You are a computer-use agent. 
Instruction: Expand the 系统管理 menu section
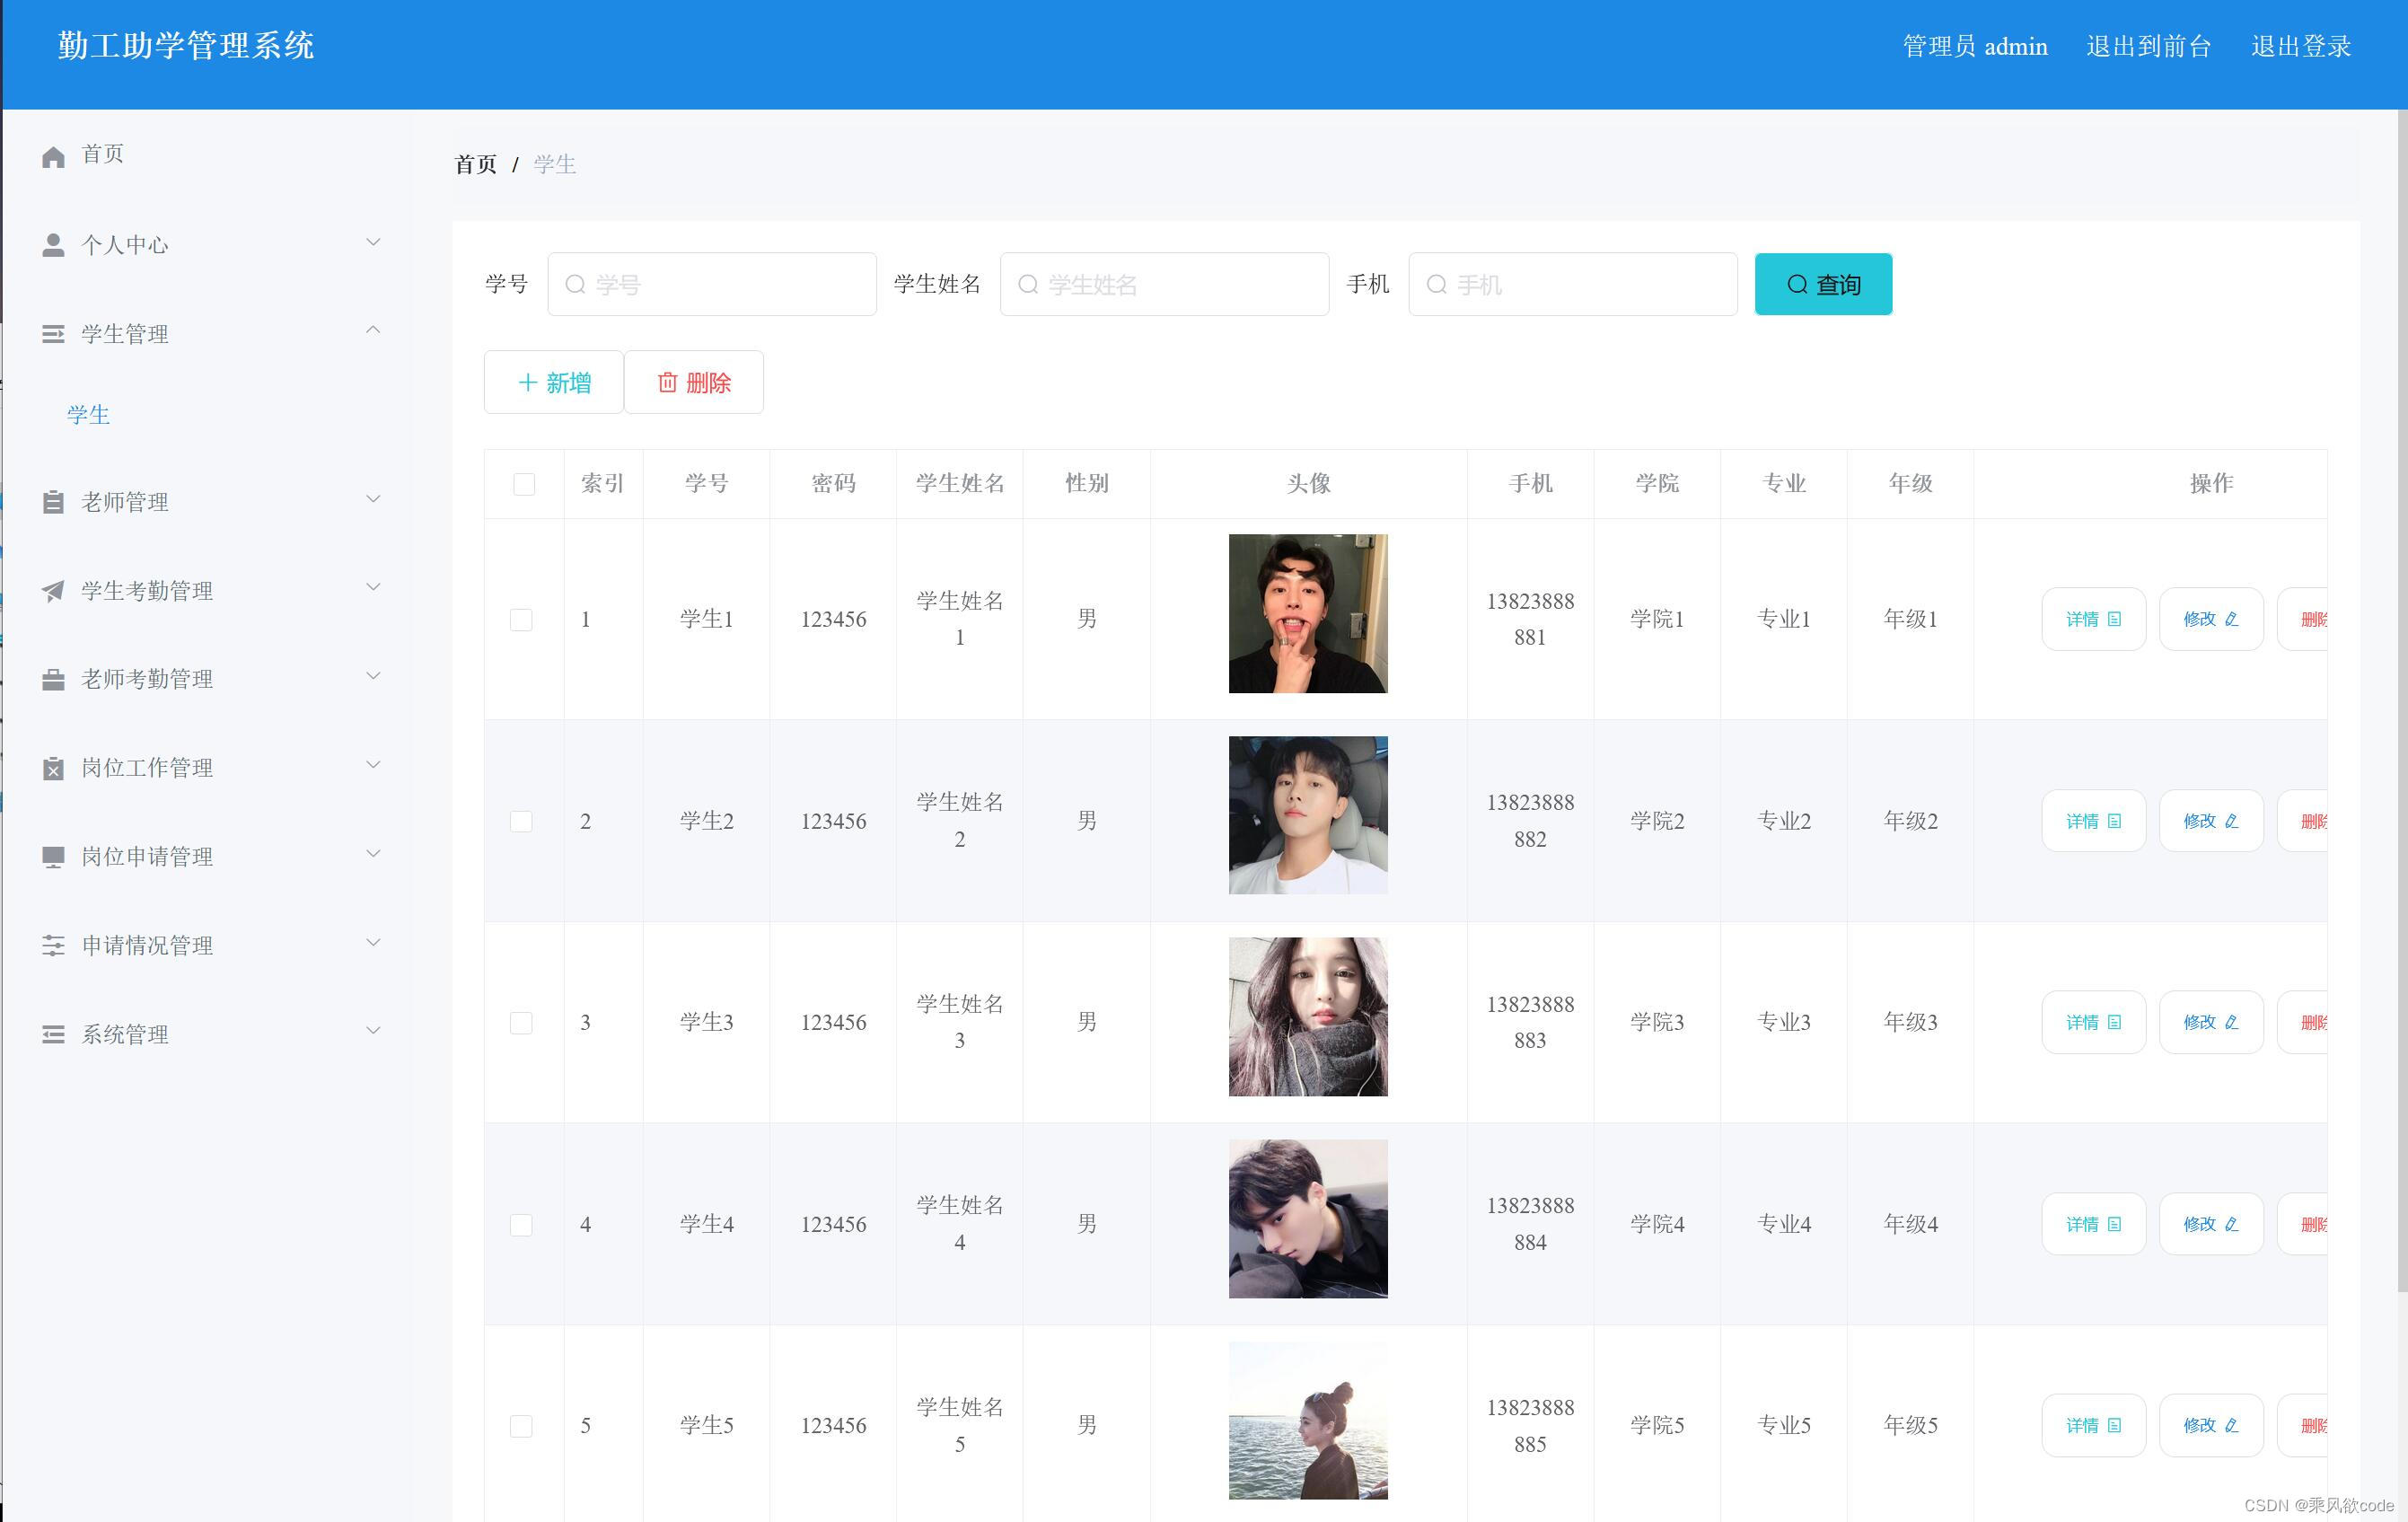click(x=374, y=1030)
